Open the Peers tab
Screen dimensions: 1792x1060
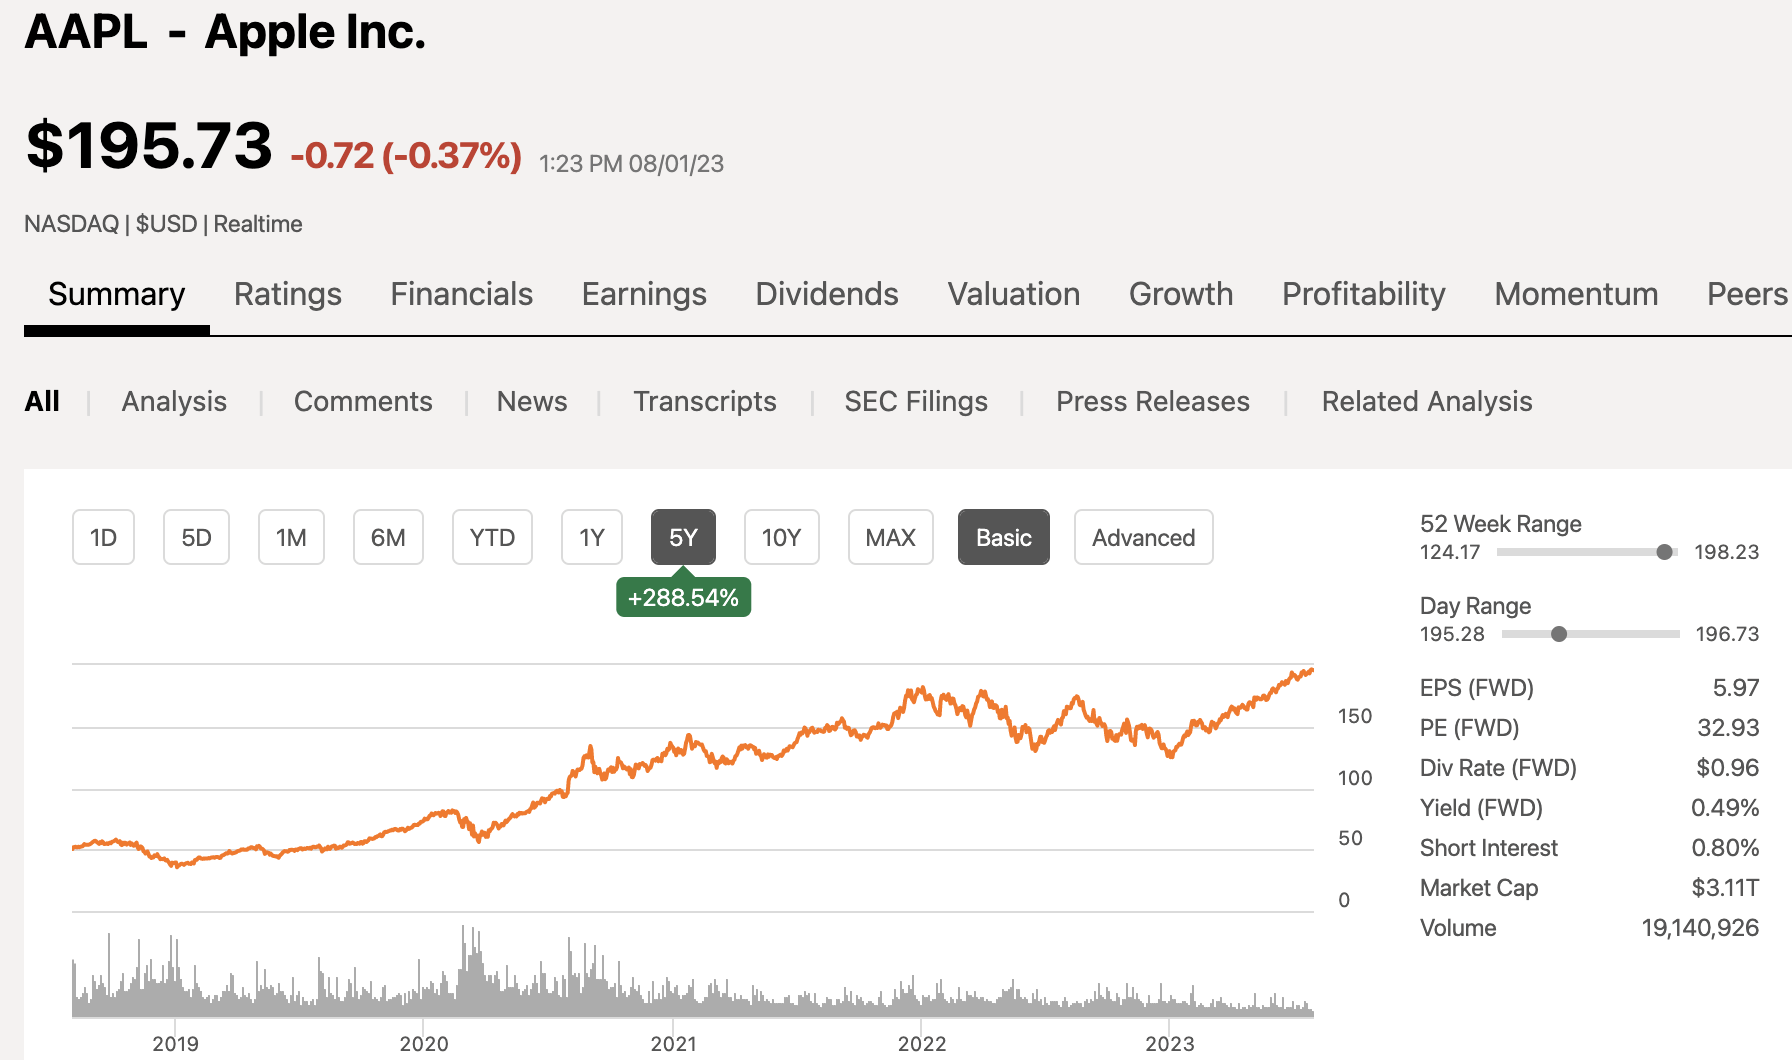pyautogui.click(x=1747, y=294)
